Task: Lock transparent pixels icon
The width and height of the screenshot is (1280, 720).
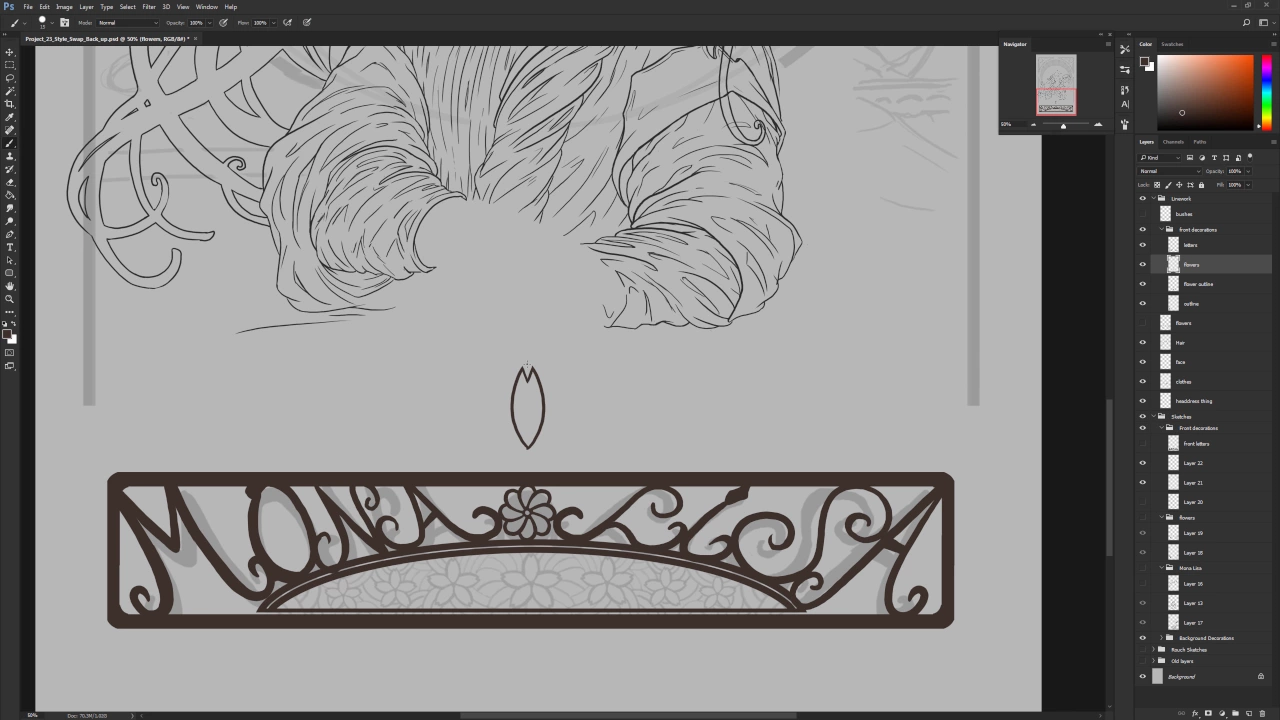Action: (x=1158, y=185)
